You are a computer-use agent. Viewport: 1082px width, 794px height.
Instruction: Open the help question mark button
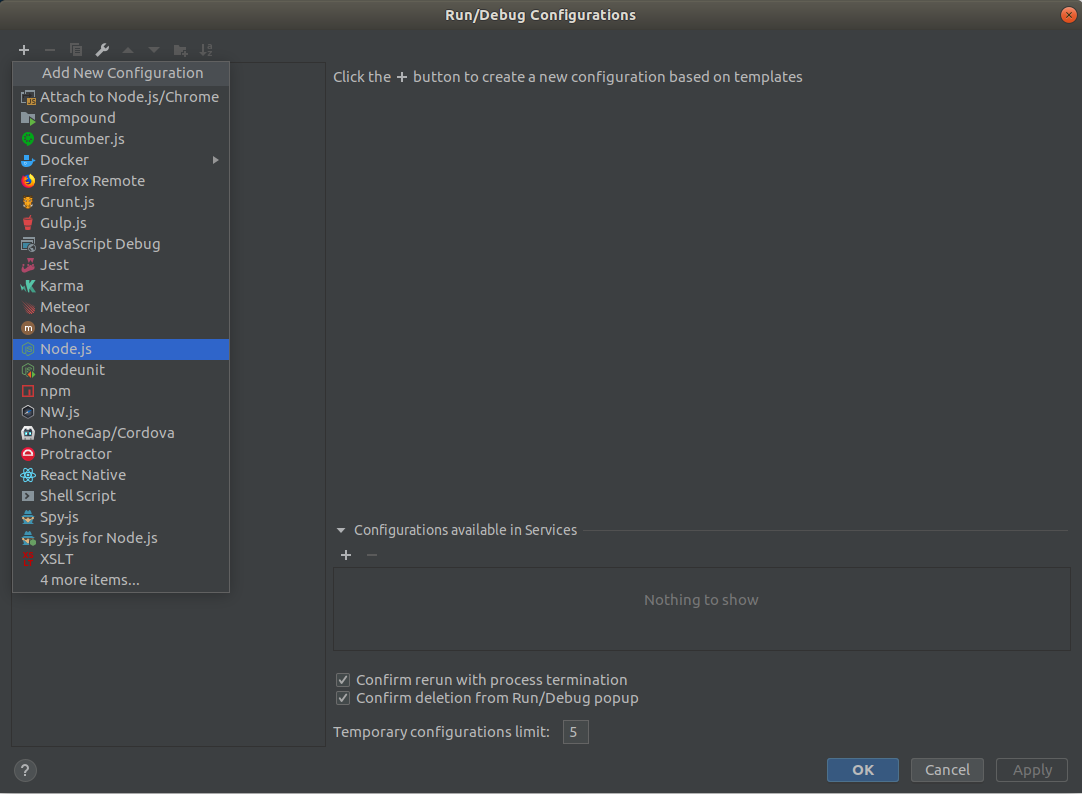pyautogui.click(x=25, y=771)
